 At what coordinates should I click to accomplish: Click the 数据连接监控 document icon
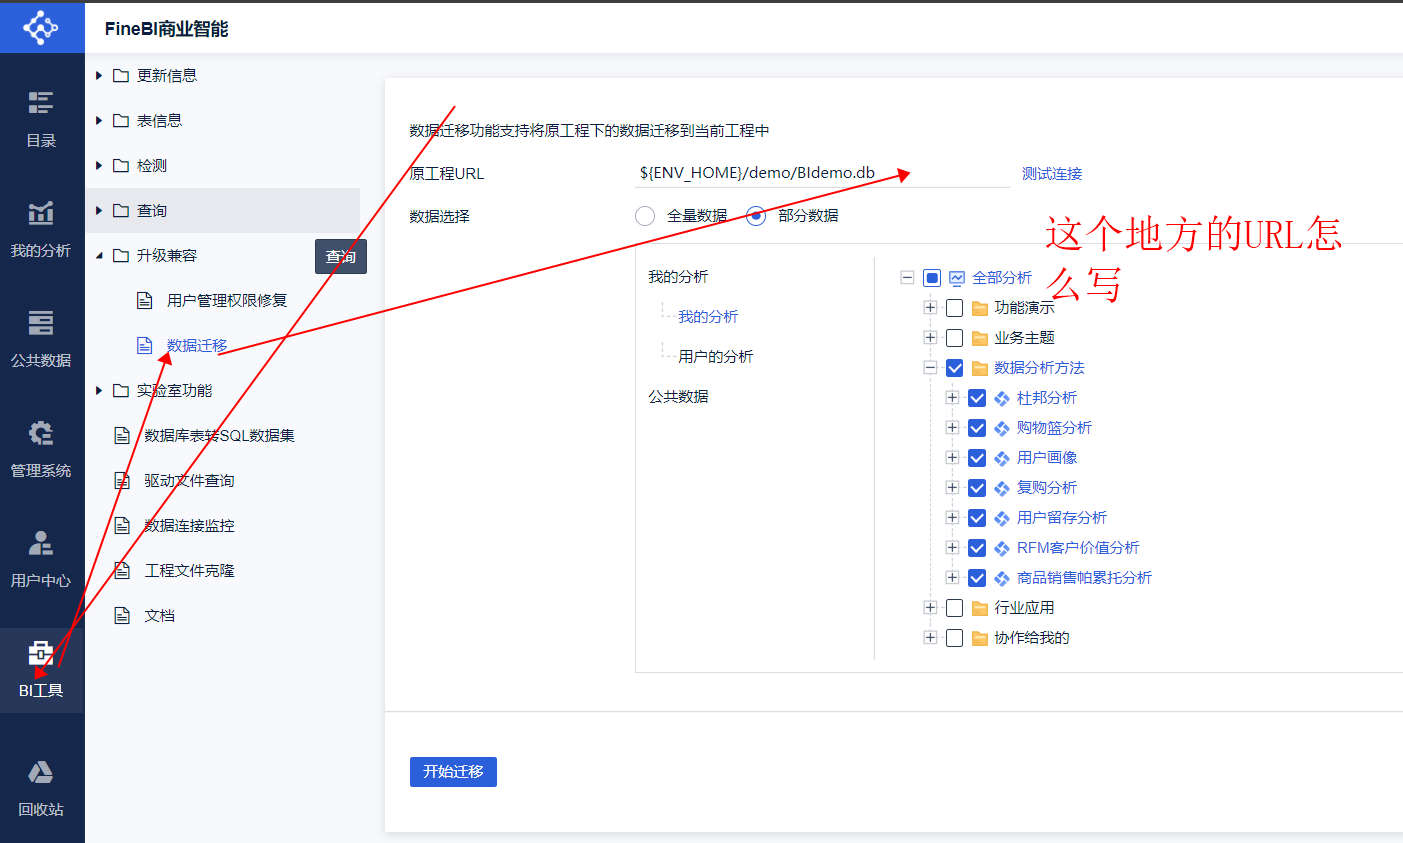(x=122, y=525)
